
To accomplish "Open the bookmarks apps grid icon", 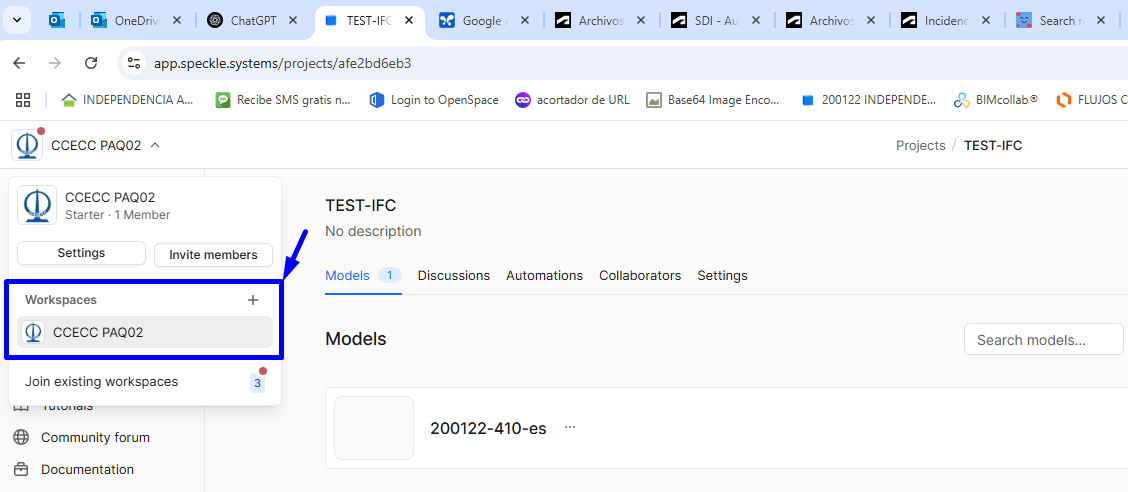I will click(x=22, y=99).
